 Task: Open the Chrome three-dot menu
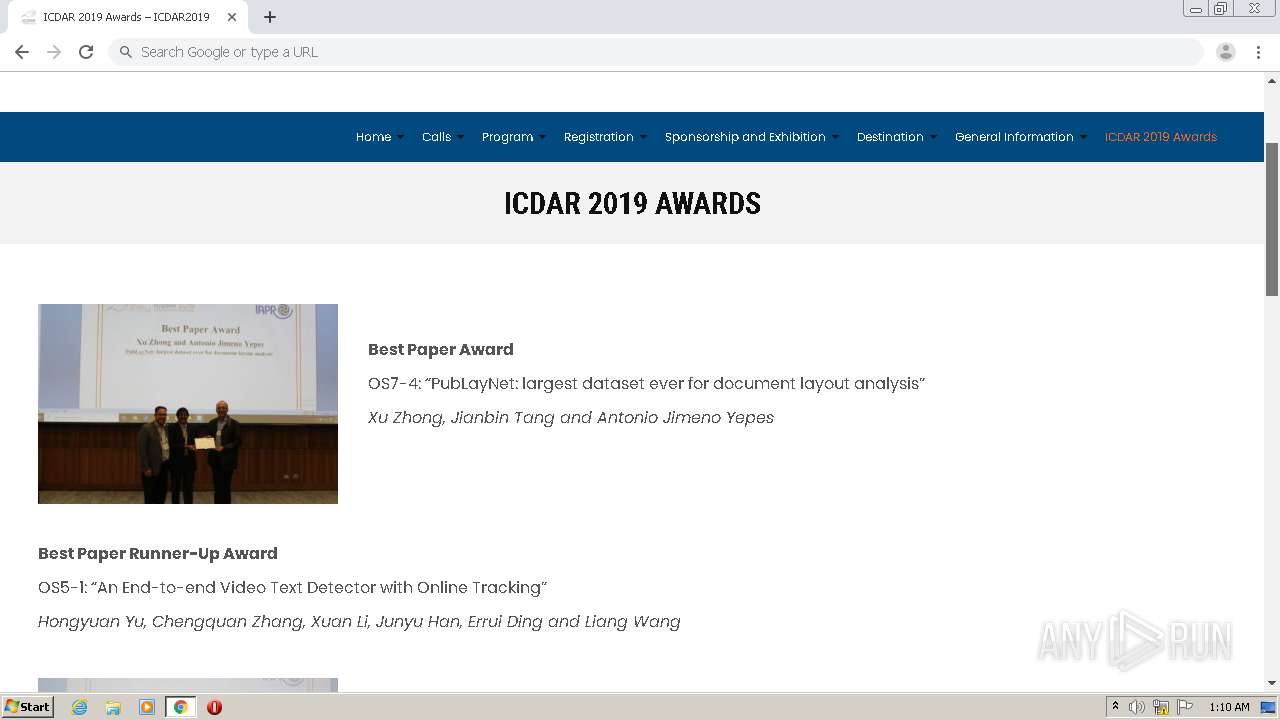(x=1258, y=52)
